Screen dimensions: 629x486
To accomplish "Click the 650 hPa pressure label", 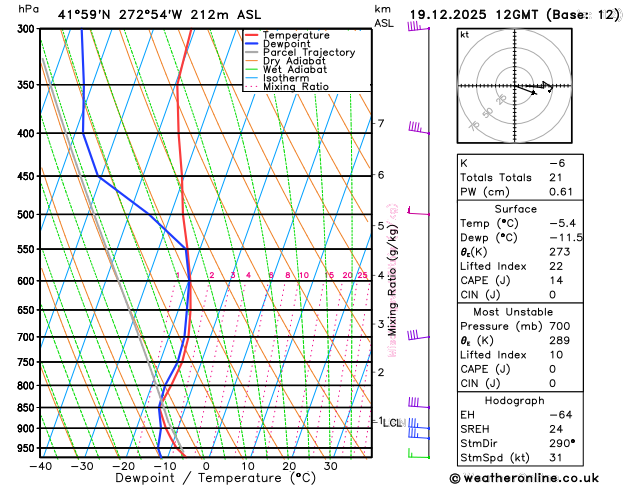I will click(x=28, y=310).
